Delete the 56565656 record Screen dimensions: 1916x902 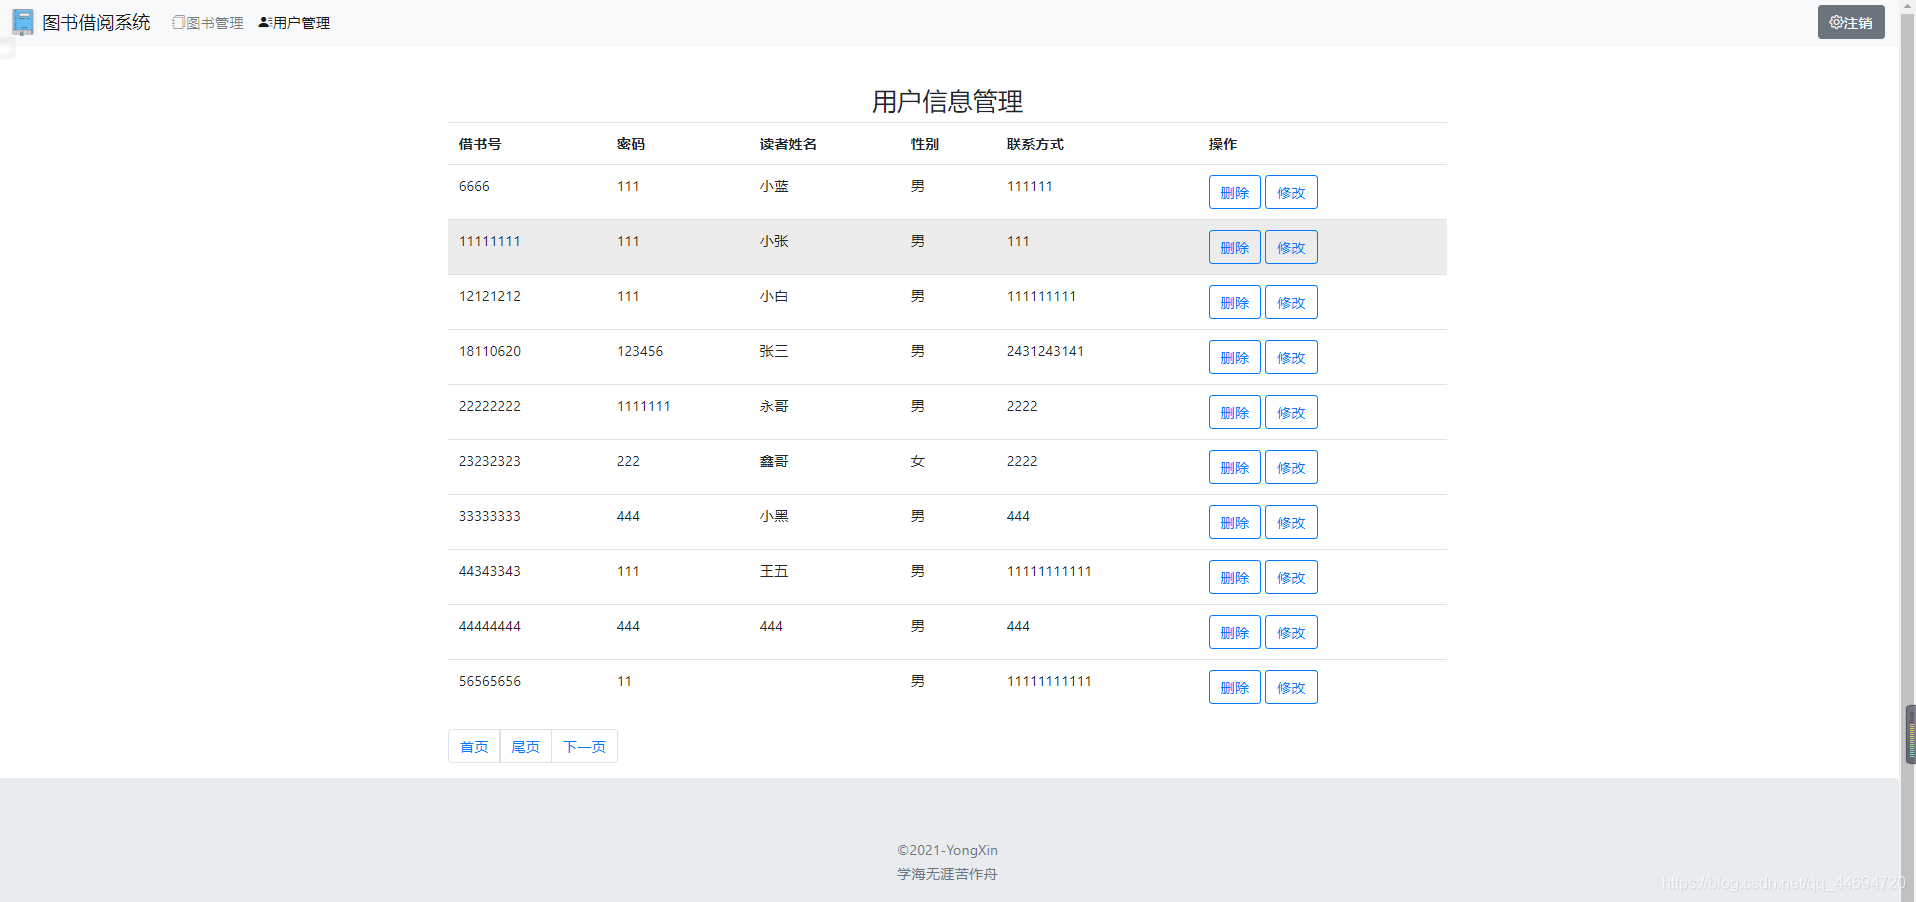coord(1233,687)
